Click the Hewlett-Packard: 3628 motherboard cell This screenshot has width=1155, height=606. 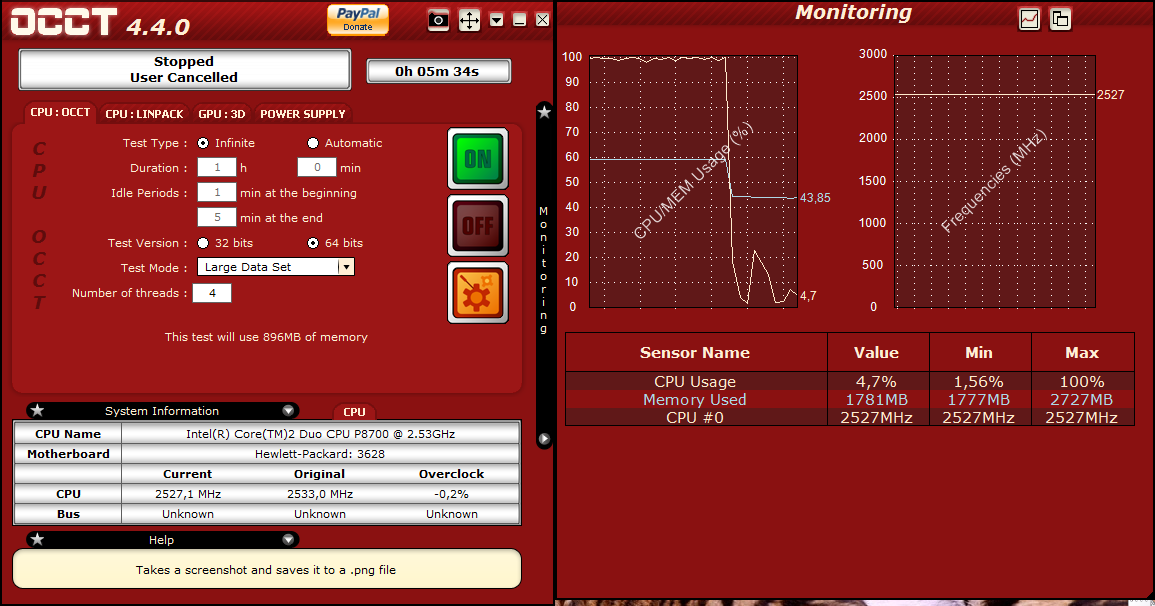point(320,454)
